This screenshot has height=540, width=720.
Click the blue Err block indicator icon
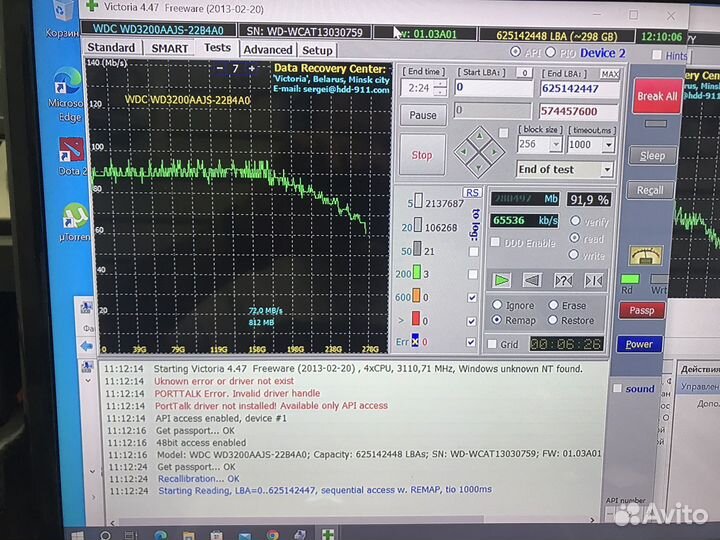point(415,340)
